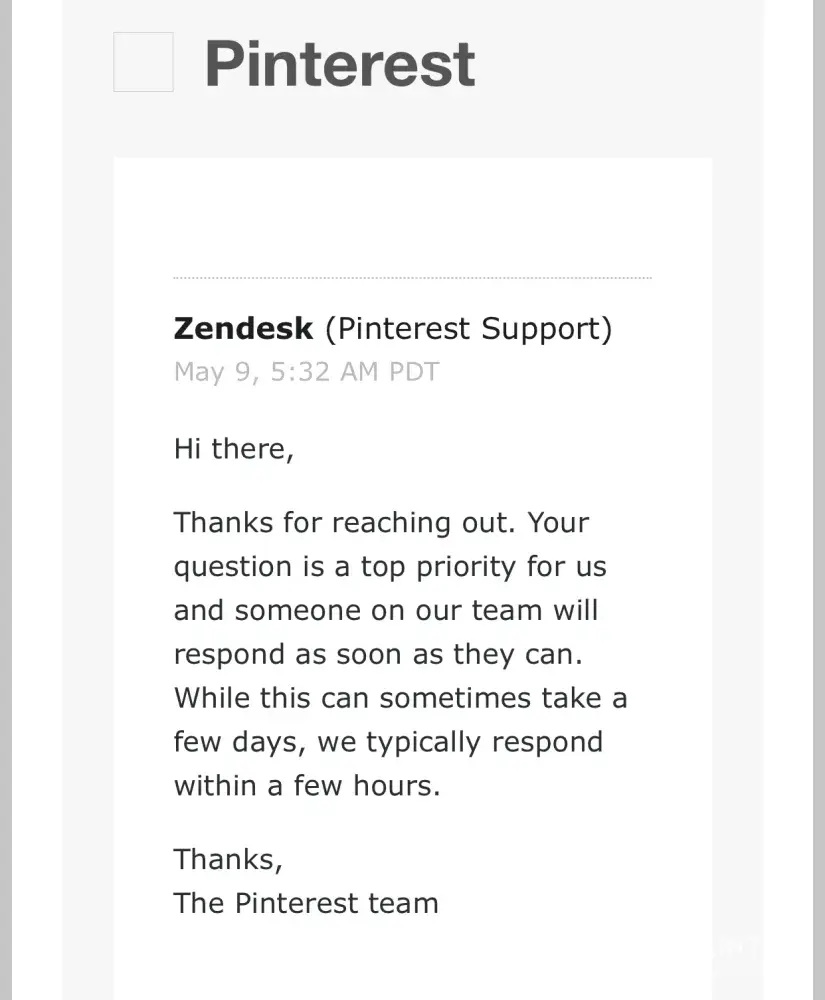Image resolution: width=825 pixels, height=1000 pixels.
Task: Click "few days, we typically respond" line
Action: 388,742
